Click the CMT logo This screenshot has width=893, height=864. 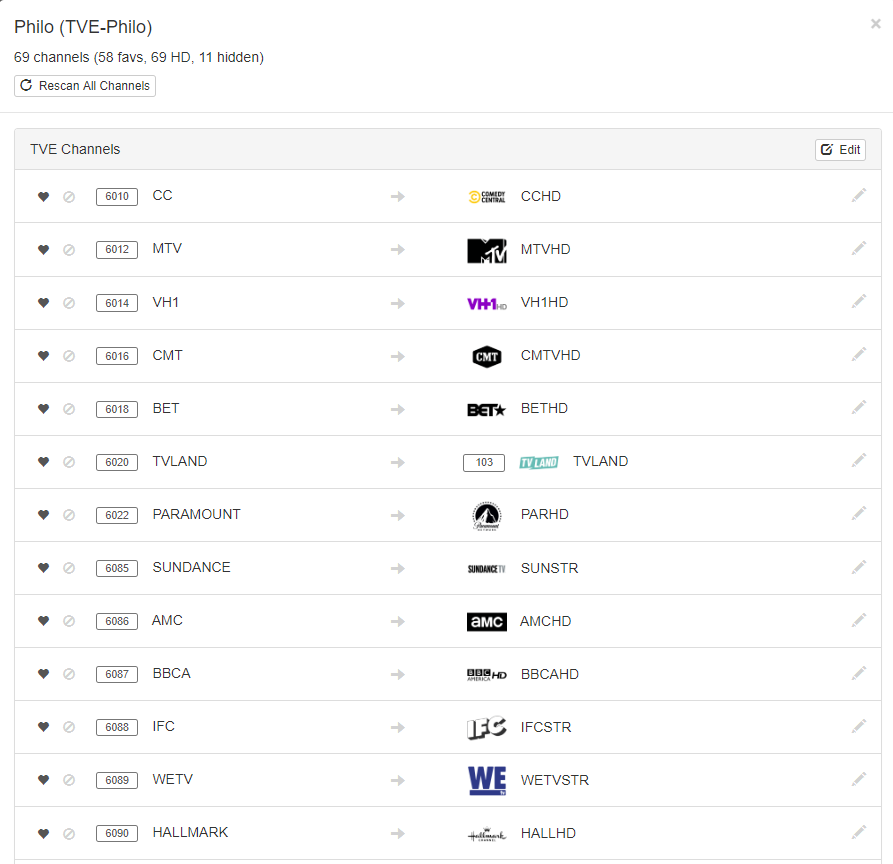[x=487, y=357]
